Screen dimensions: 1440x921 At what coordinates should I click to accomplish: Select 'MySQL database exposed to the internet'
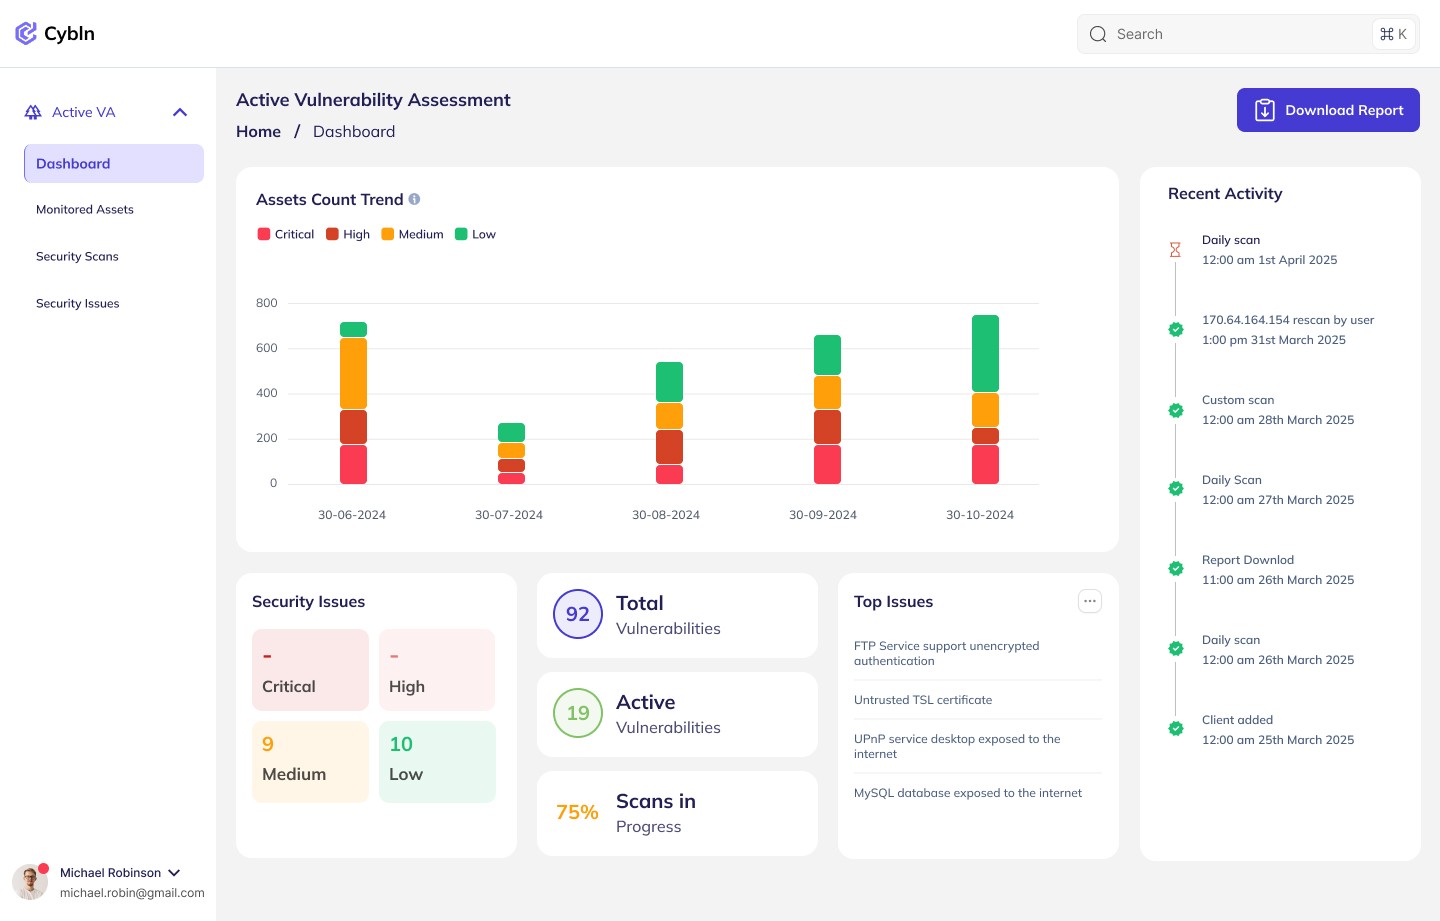click(968, 793)
